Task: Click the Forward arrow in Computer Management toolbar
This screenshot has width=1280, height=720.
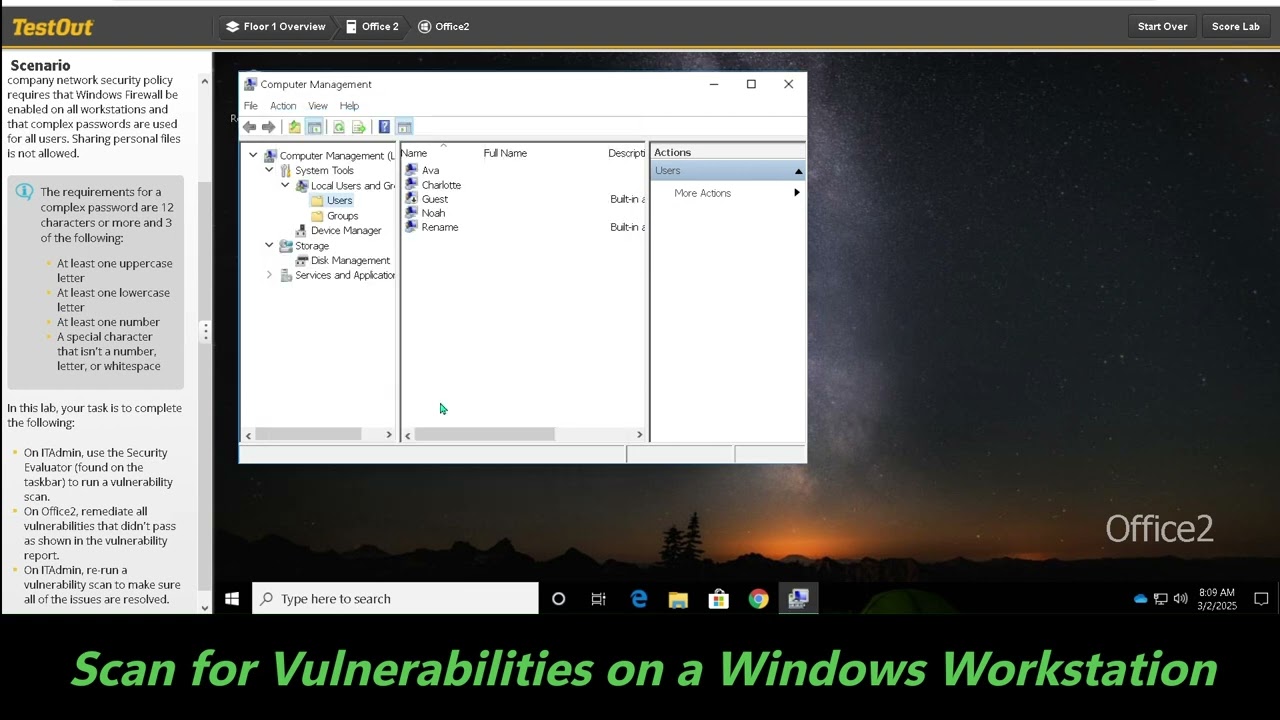Action: pos(268,127)
